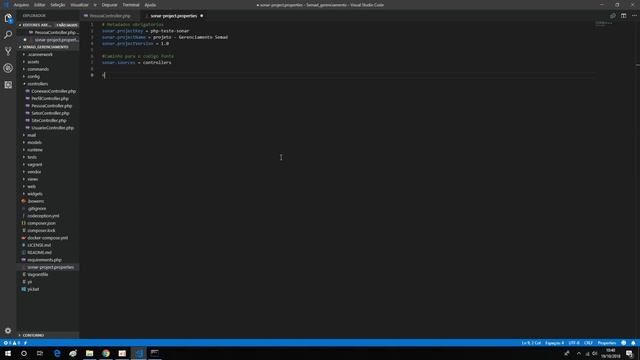Click the Split Editor icon

623,16
